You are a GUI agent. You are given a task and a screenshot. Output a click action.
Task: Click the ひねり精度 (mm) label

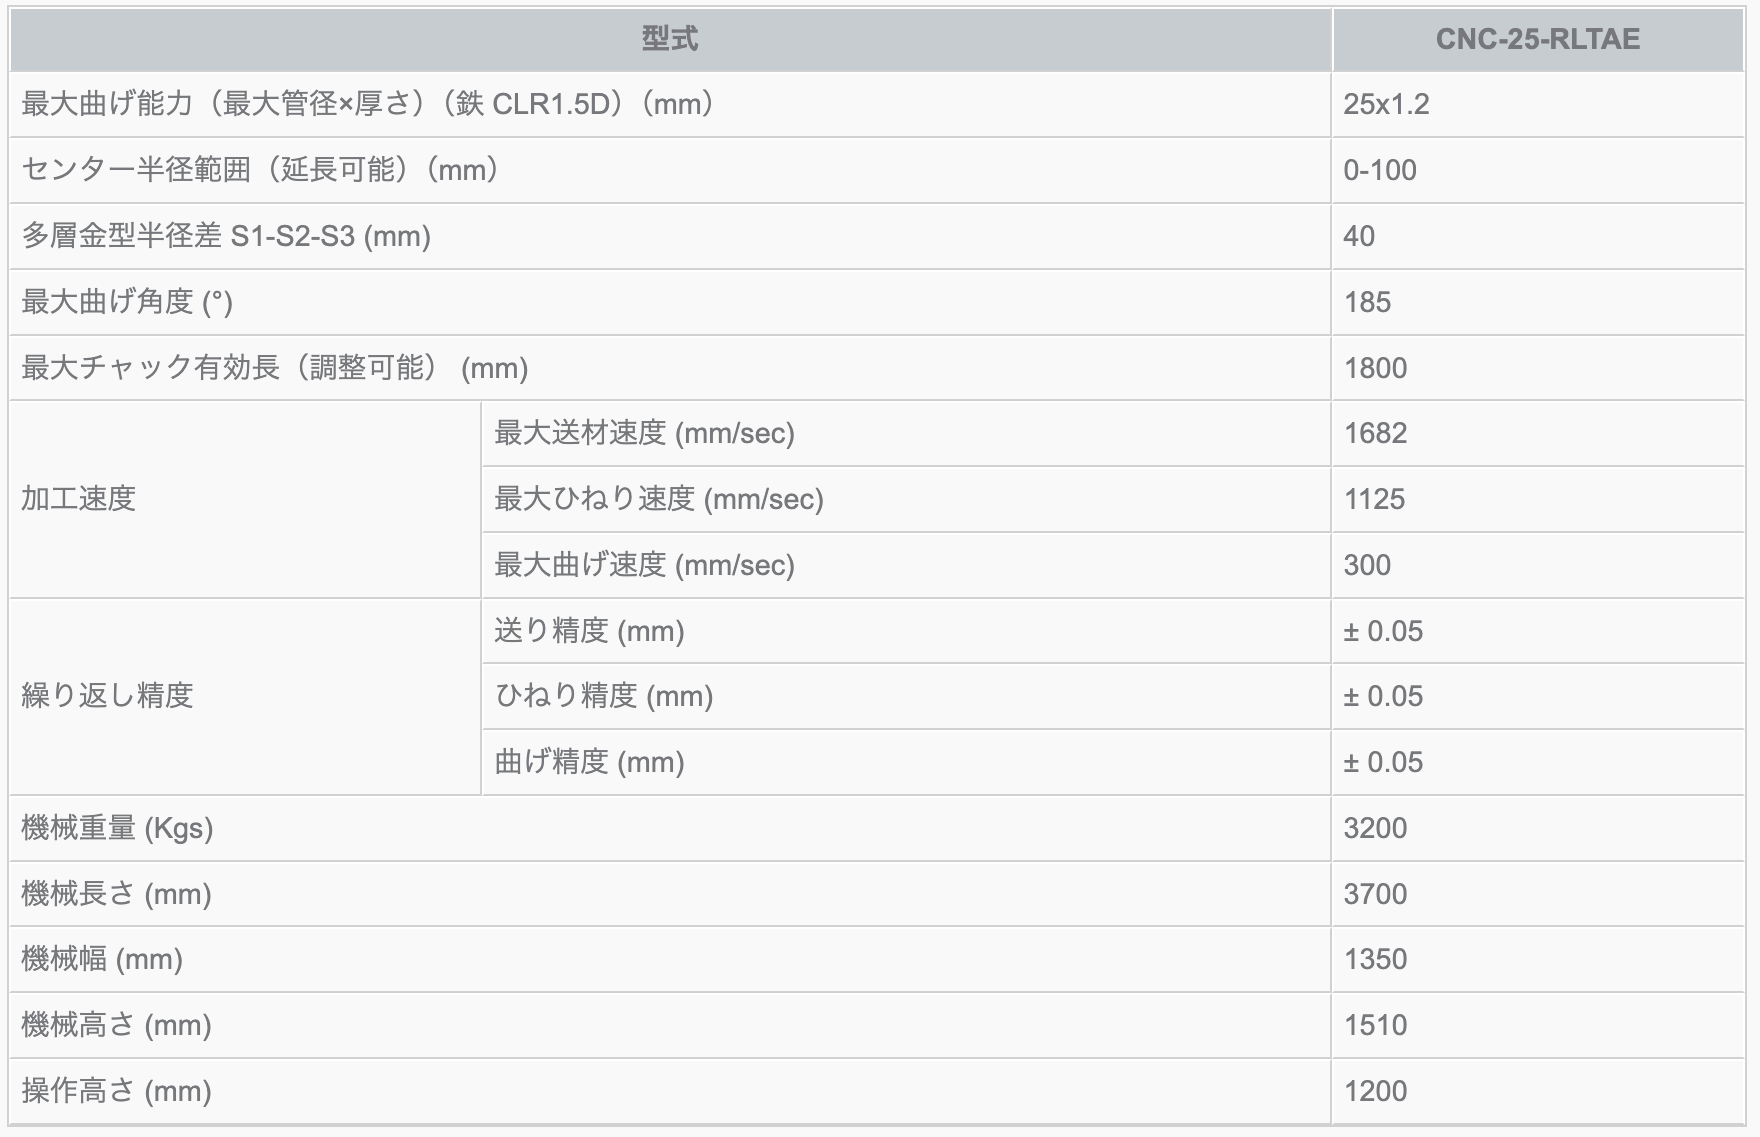click(x=603, y=696)
